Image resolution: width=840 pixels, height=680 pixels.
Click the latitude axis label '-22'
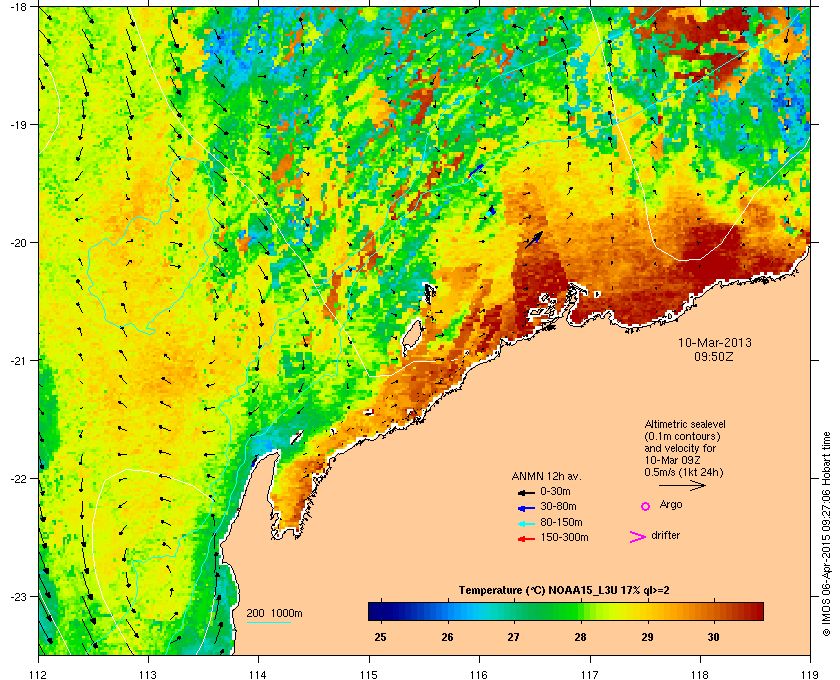tap(18, 479)
